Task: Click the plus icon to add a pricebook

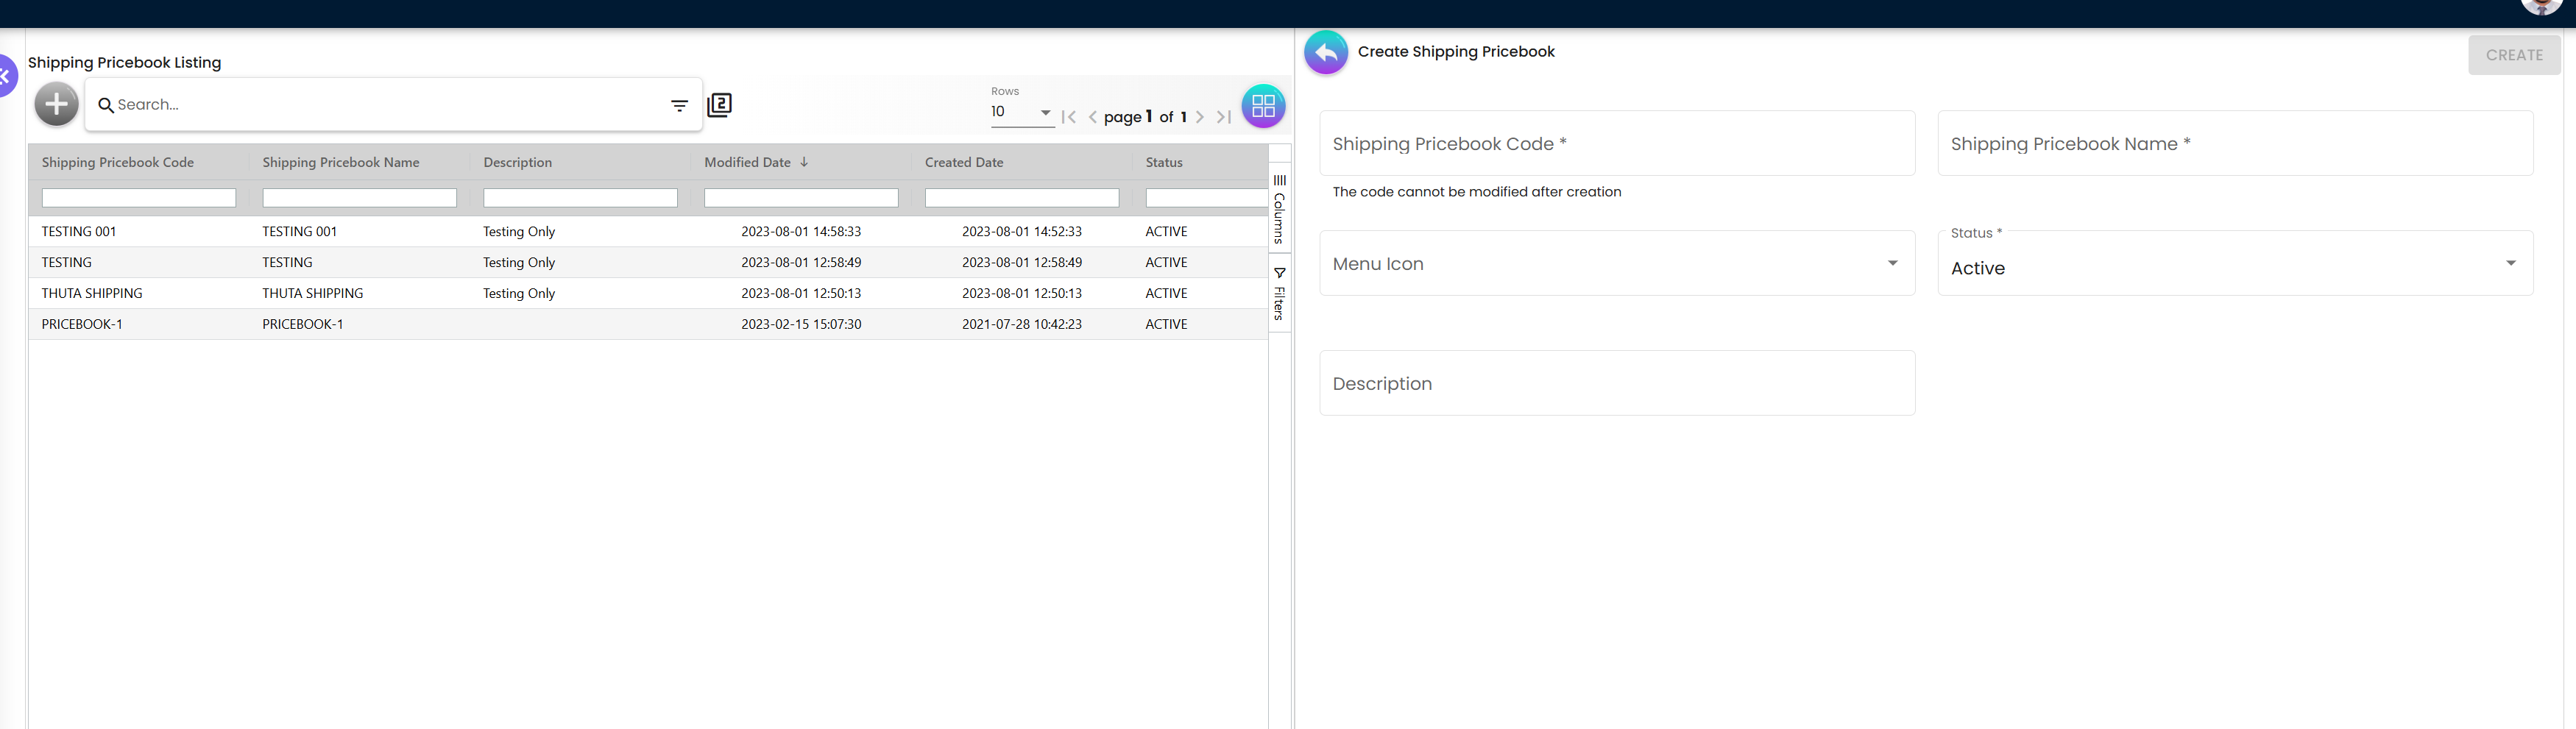Action: pos(56,103)
